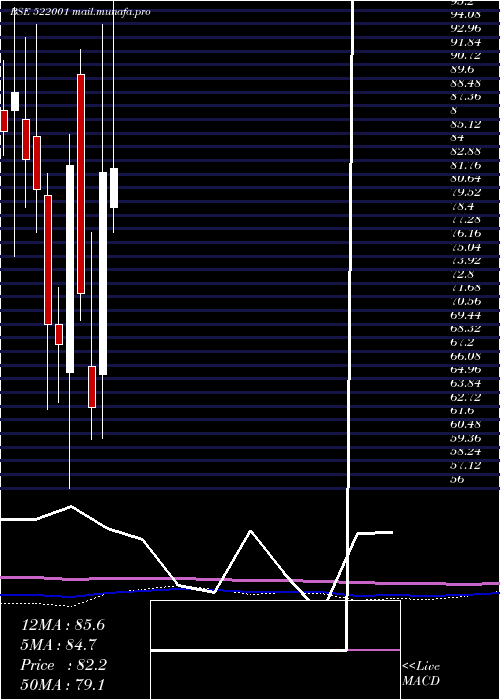Click the 89.6 price axis label
Screen dimensions: 500x700
click(x=462, y=69)
